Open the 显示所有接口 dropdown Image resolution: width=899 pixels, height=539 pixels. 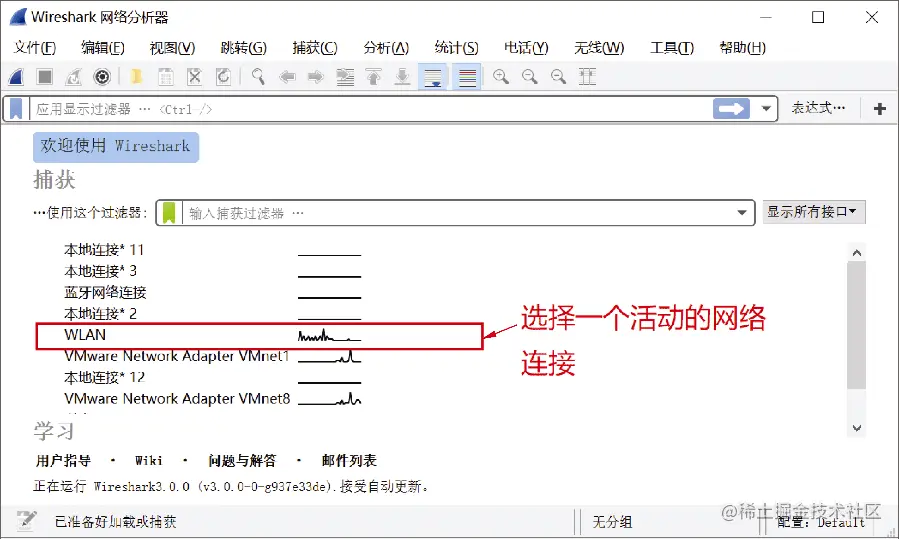pyautogui.click(x=813, y=212)
